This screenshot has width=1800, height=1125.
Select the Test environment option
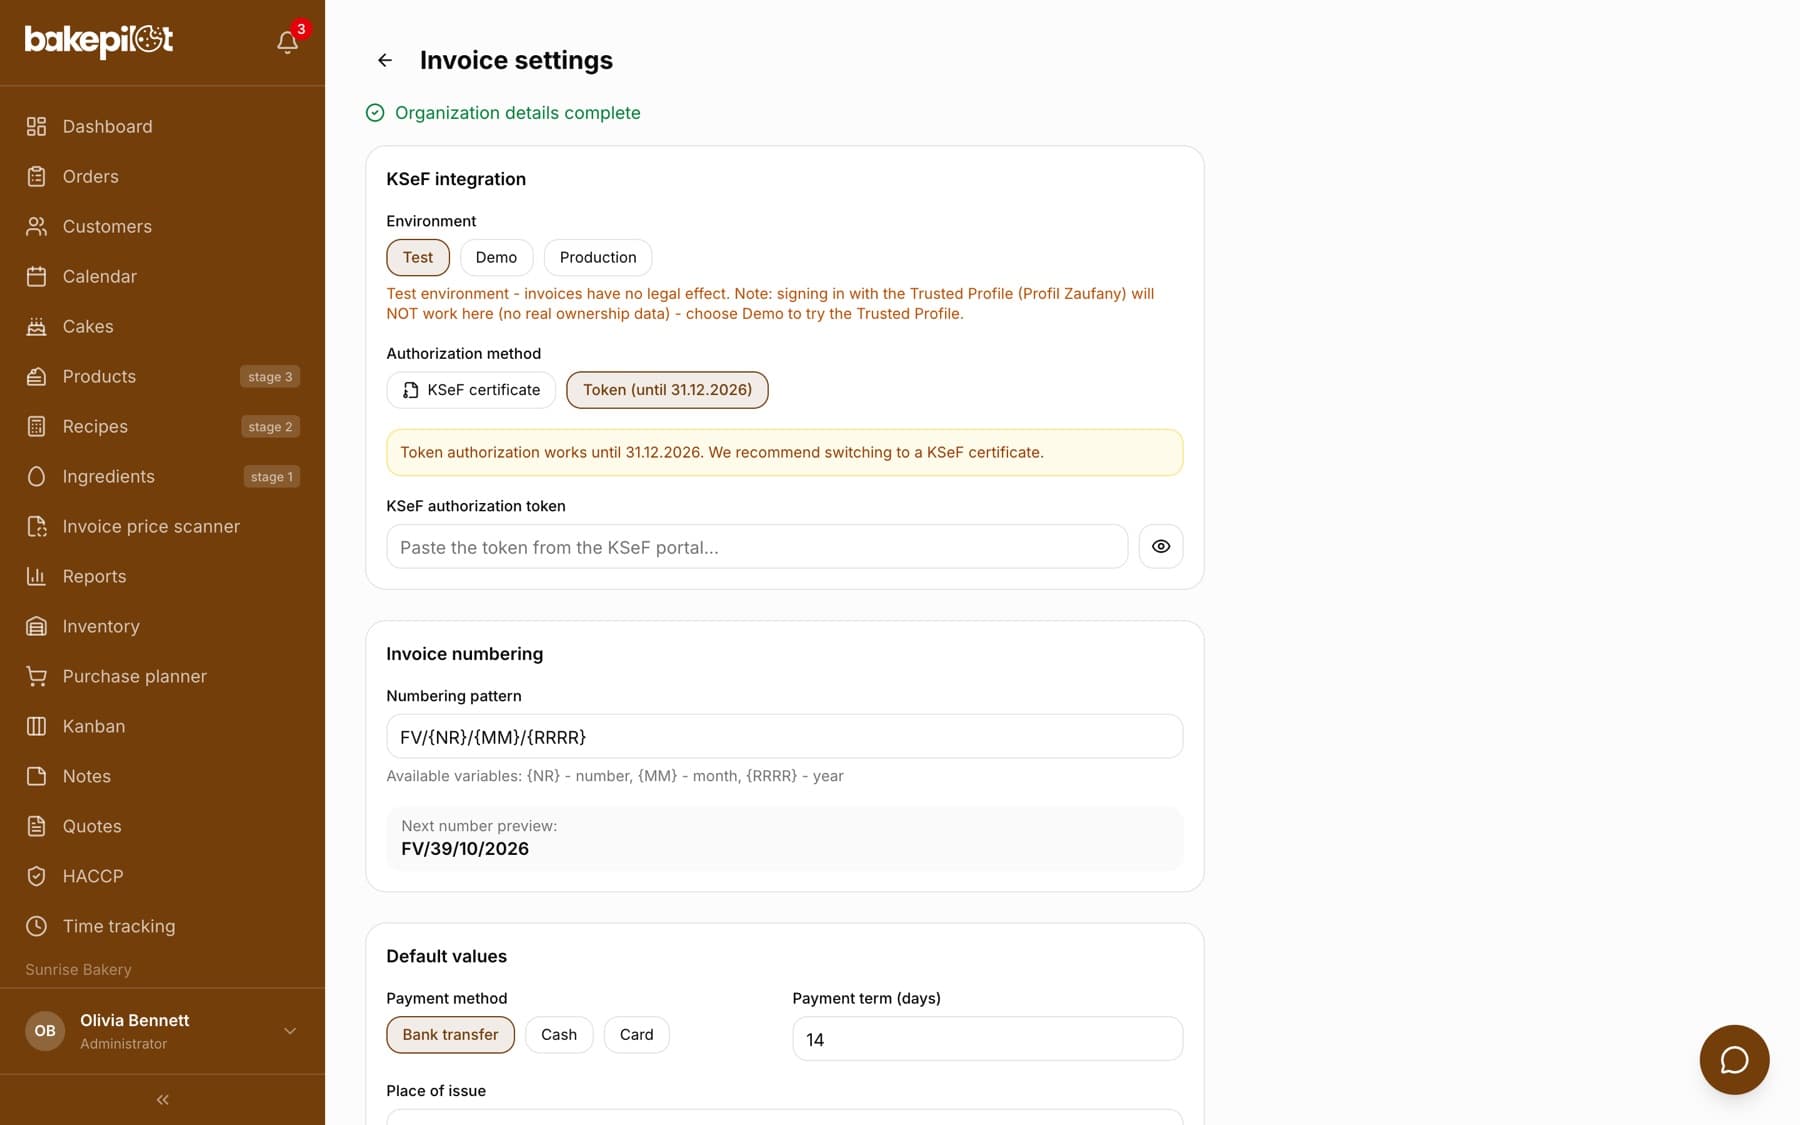418,257
